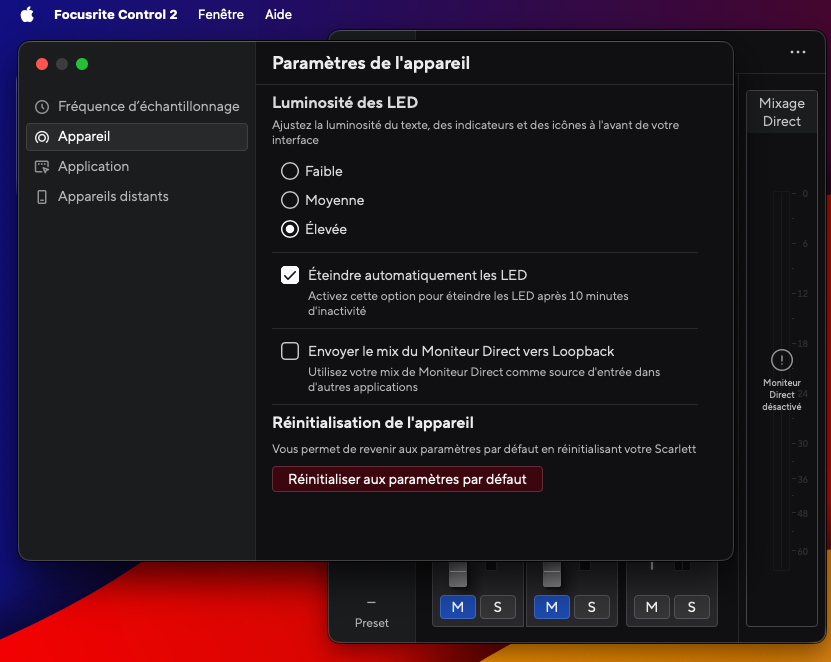831x662 pixels.
Task: Select Faible LED brightness
Action: pos(290,171)
